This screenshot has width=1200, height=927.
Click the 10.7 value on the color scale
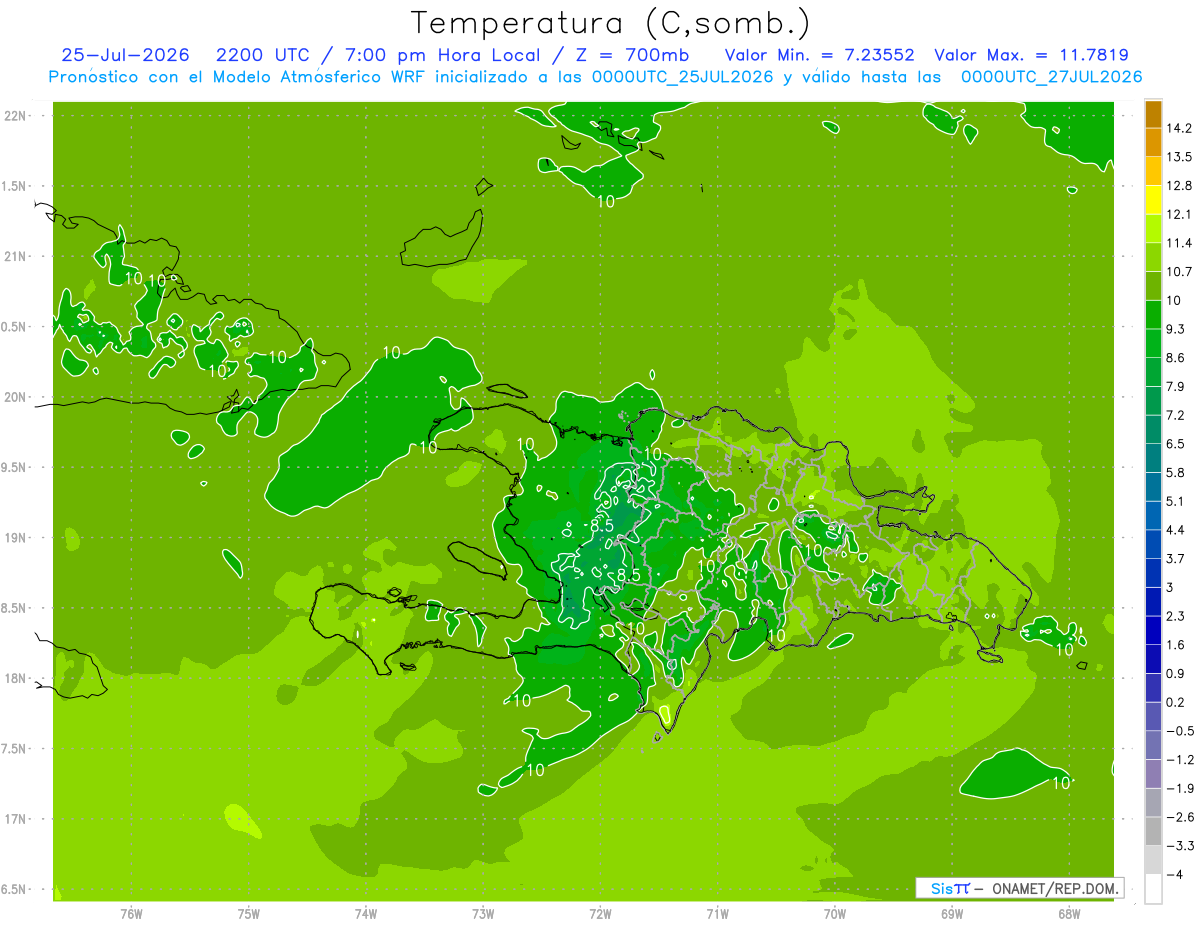point(1180,272)
